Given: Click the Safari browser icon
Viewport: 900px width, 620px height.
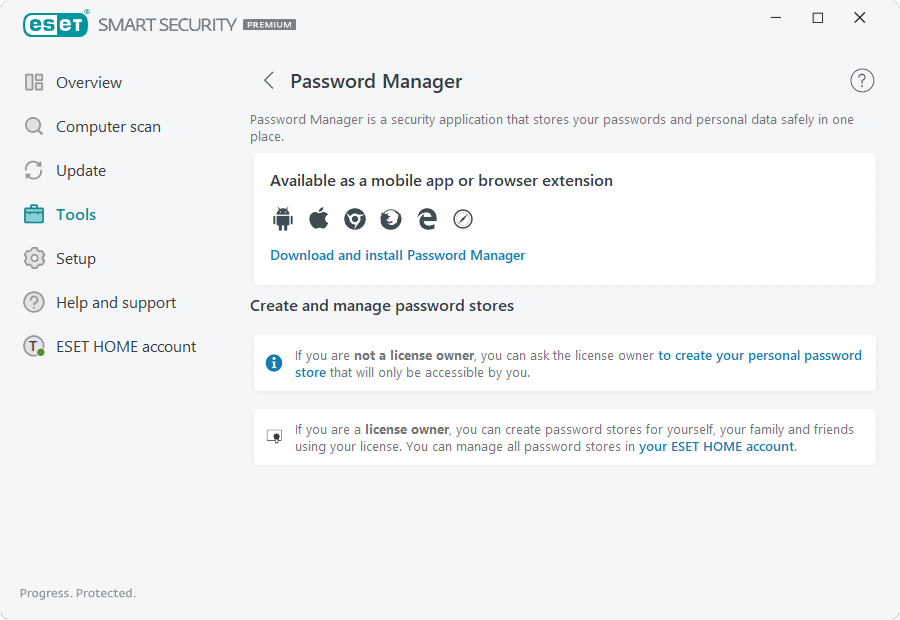Looking at the screenshot, I should coord(462,219).
